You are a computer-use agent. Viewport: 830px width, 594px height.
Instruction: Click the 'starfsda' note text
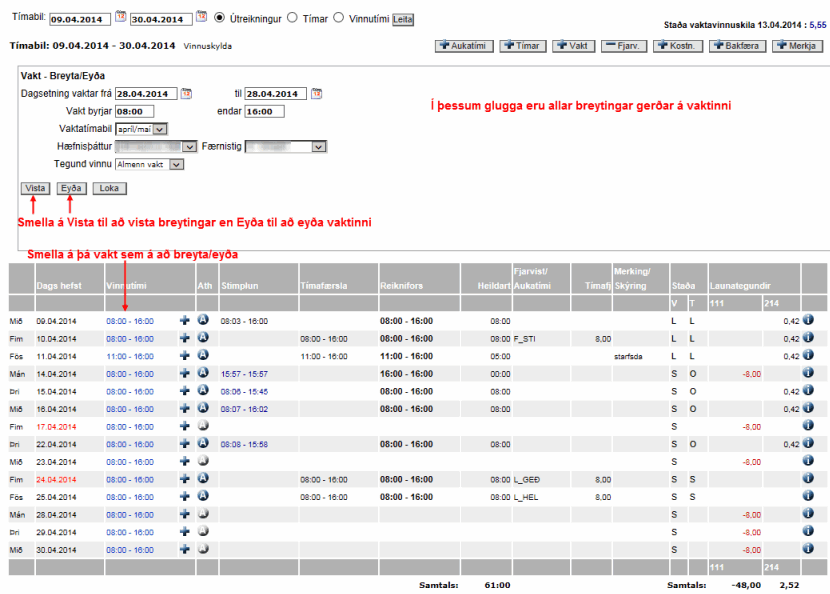pos(628,356)
